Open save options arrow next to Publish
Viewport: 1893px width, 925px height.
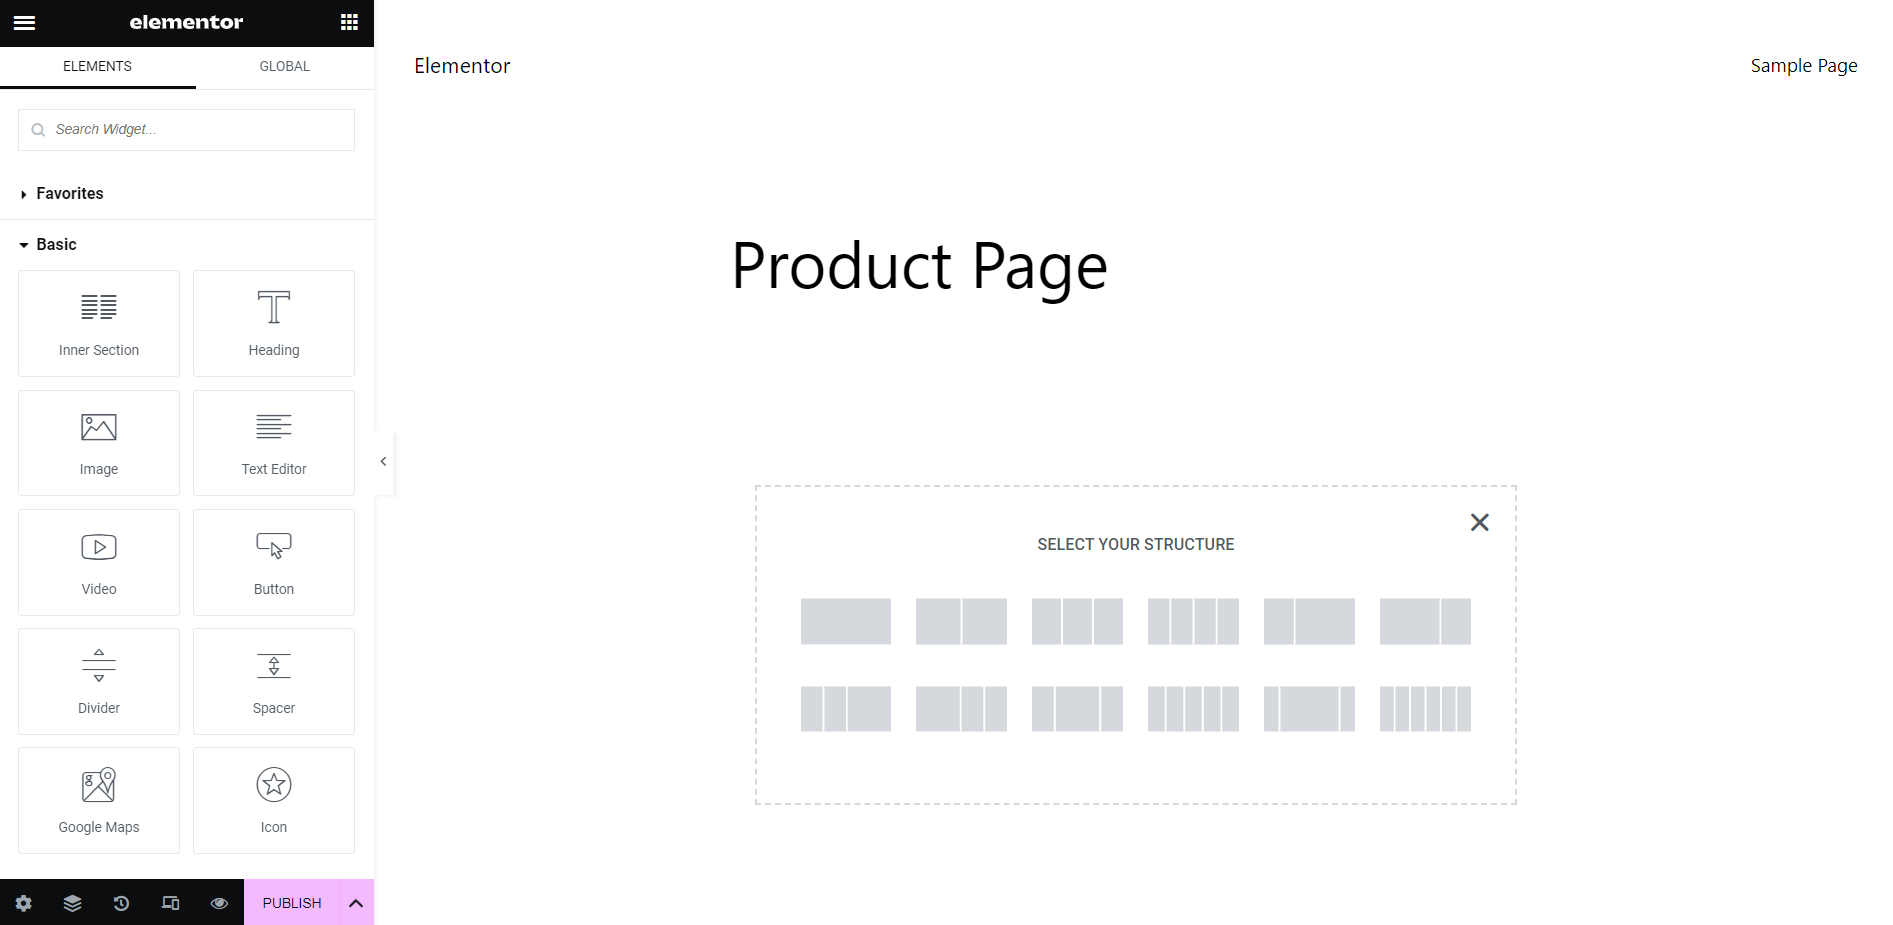tap(356, 903)
